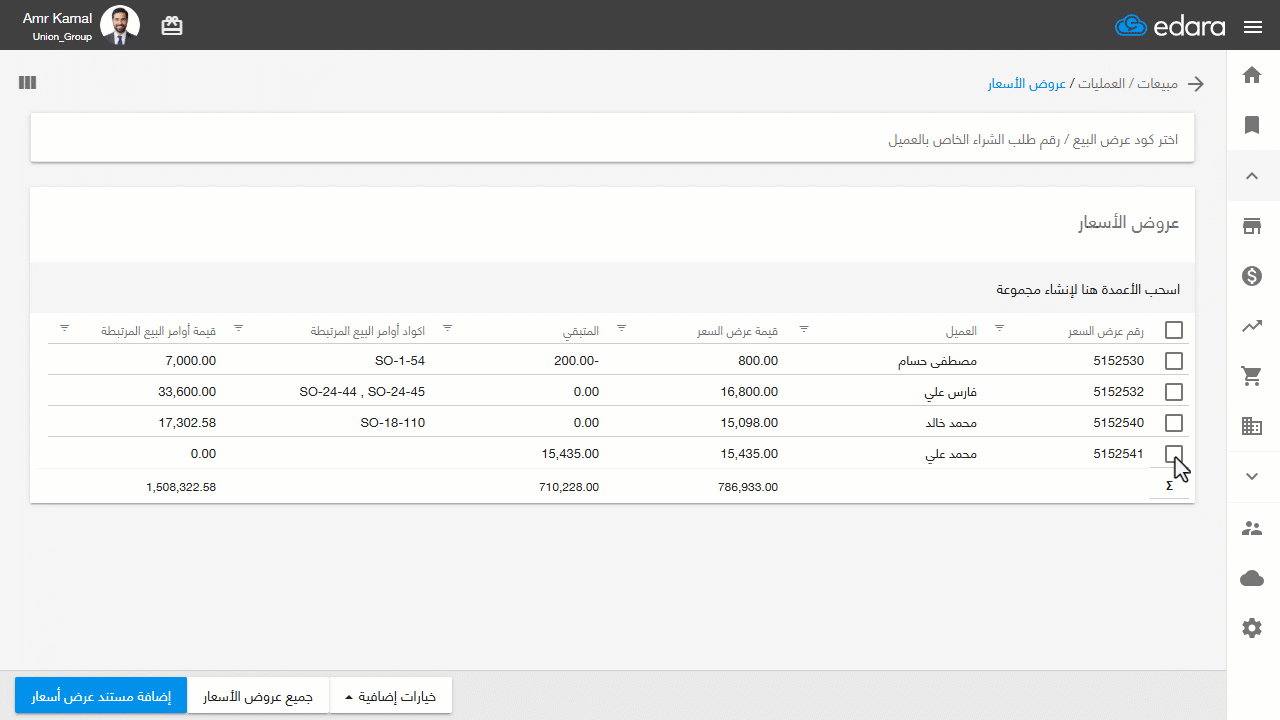Open the shopping cart icon in sidebar

coord(1252,376)
